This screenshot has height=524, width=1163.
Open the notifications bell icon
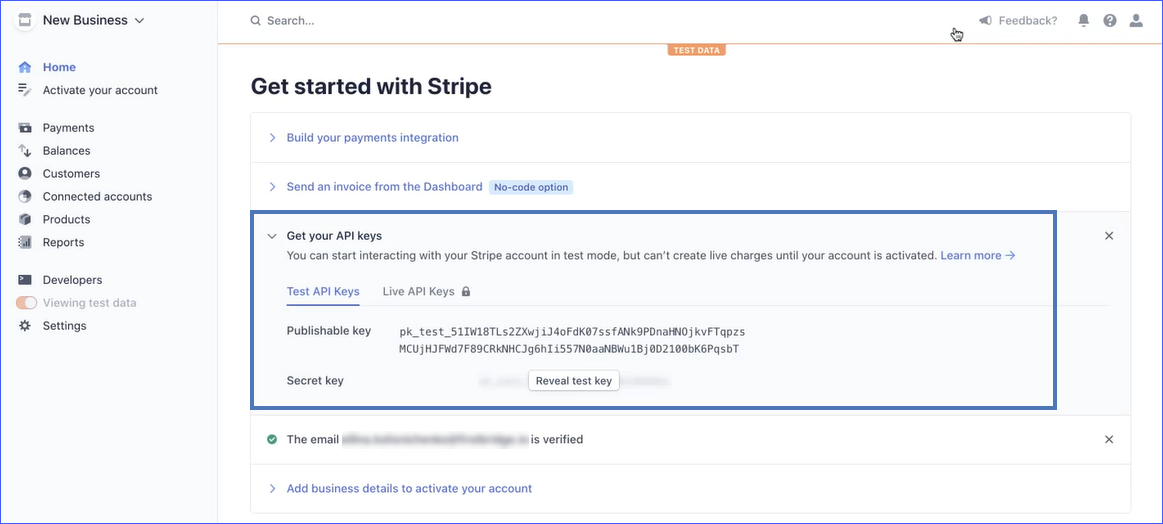click(x=1084, y=21)
